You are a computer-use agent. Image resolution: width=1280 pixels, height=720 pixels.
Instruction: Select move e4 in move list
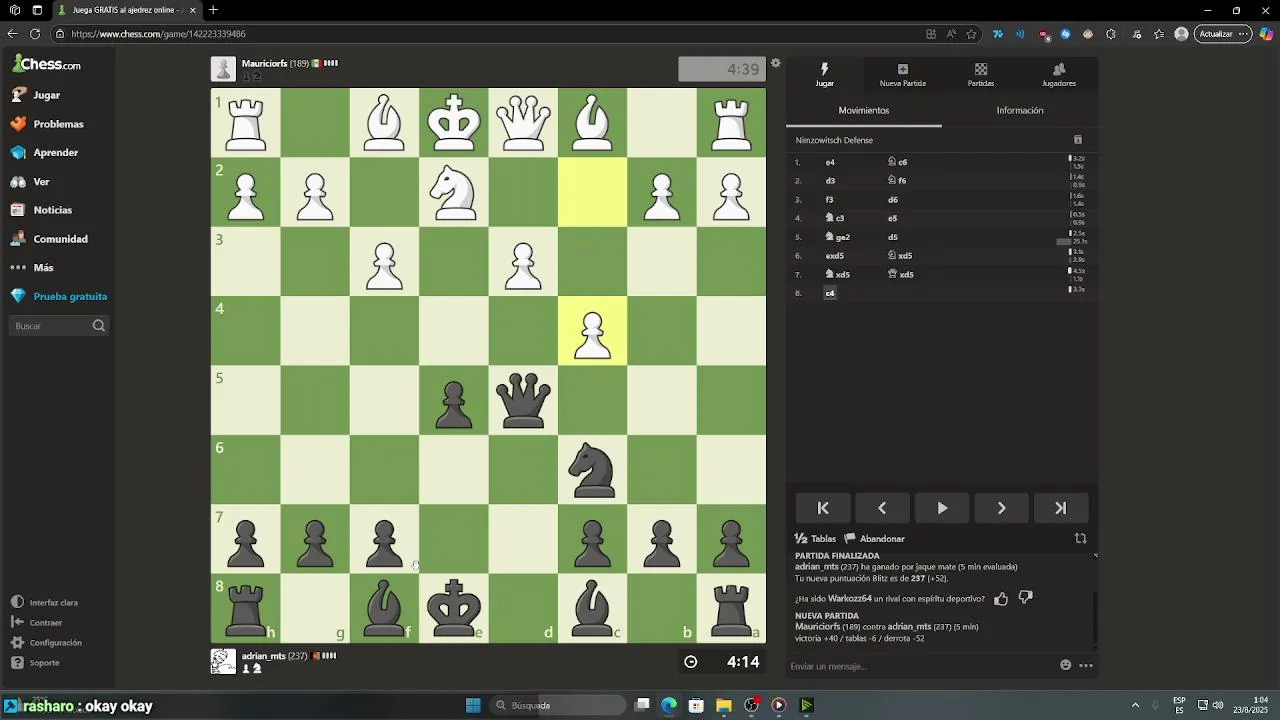pos(830,162)
